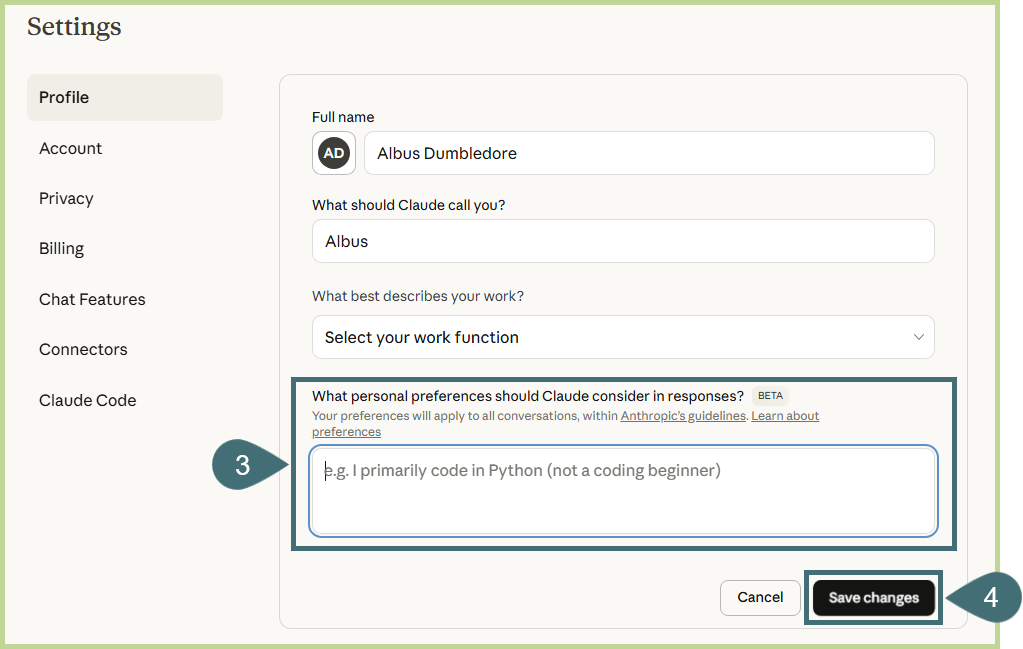Open the Account settings section
1023x649 pixels.
click(70, 148)
